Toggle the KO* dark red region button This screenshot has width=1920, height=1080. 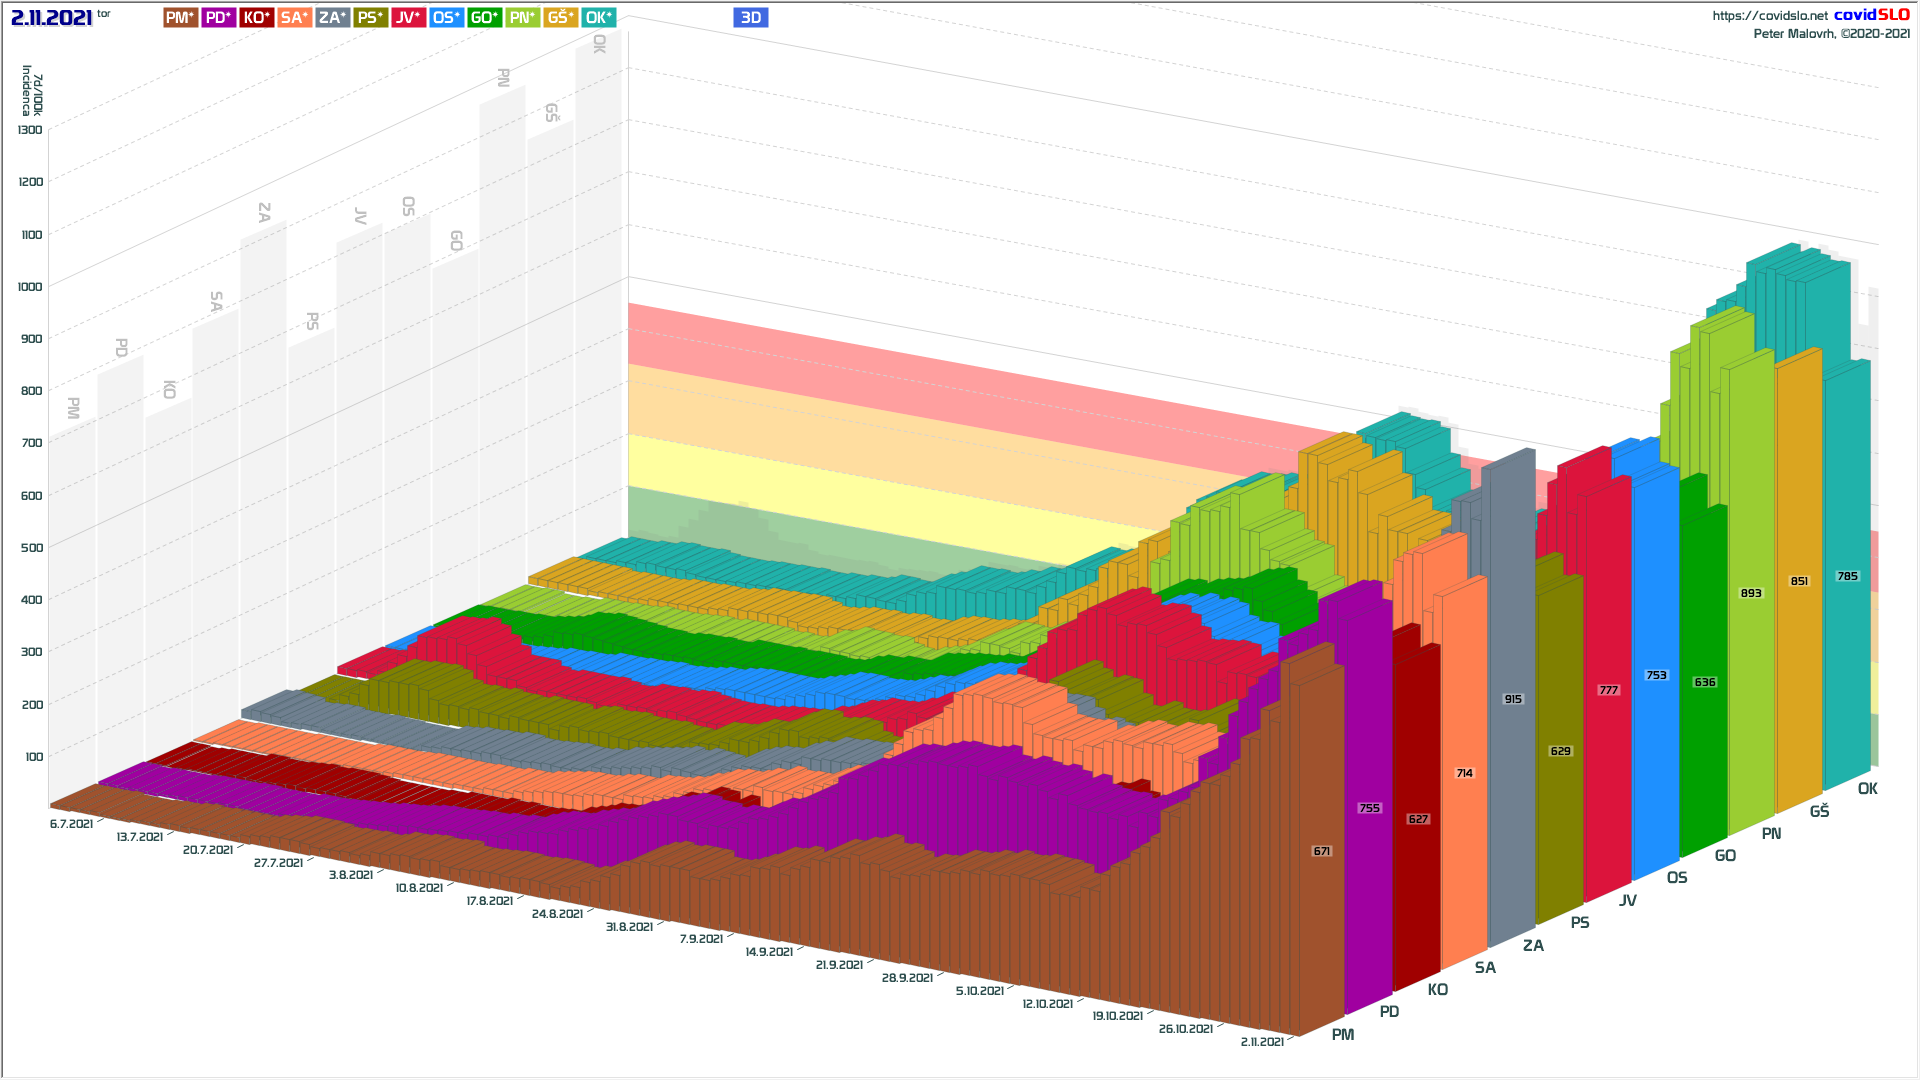point(257,17)
